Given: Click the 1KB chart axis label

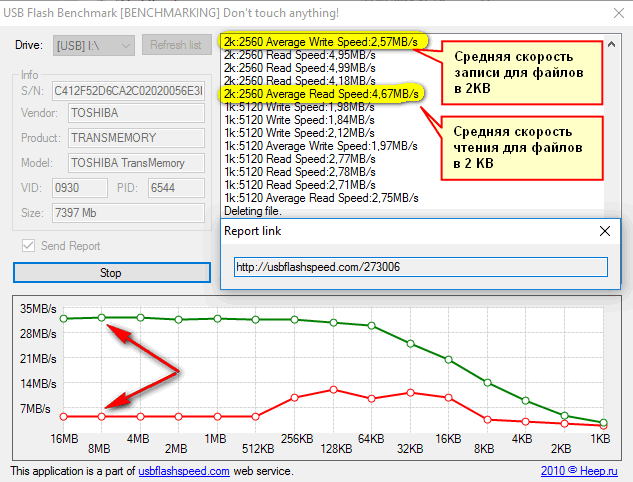Looking at the screenshot, I should [600, 438].
